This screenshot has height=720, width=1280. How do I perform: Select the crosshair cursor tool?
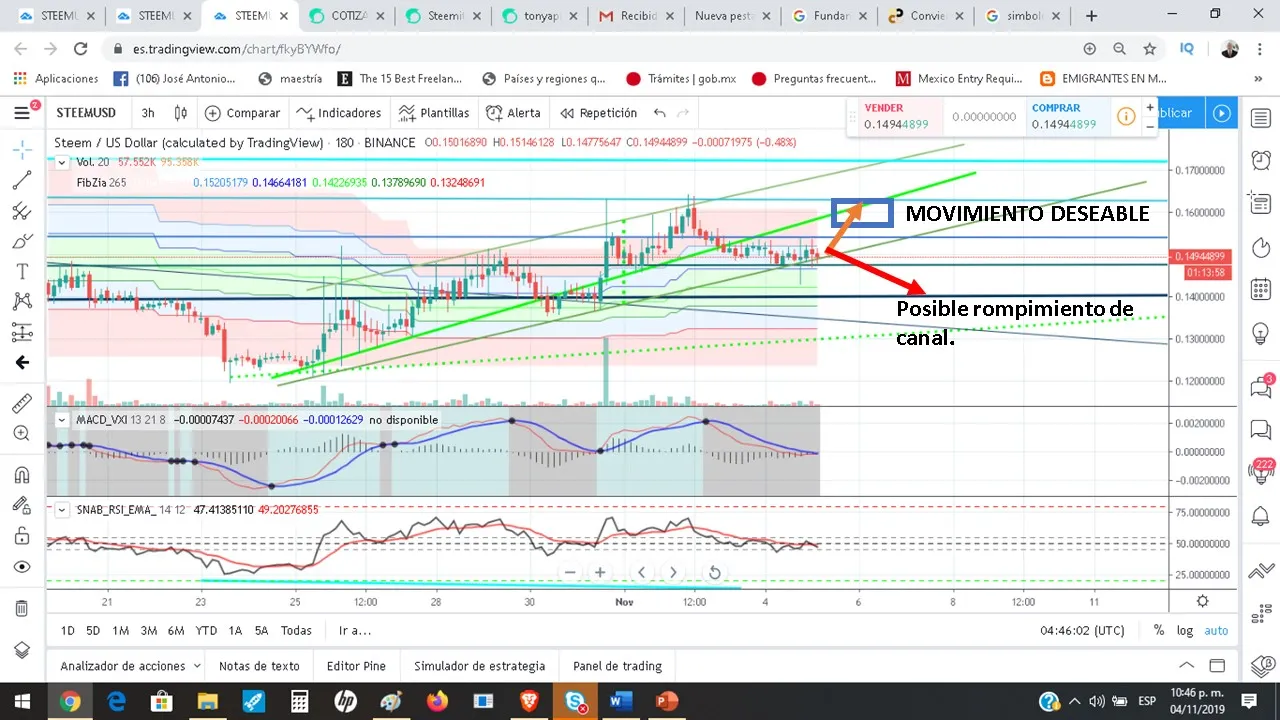(22, 150)
